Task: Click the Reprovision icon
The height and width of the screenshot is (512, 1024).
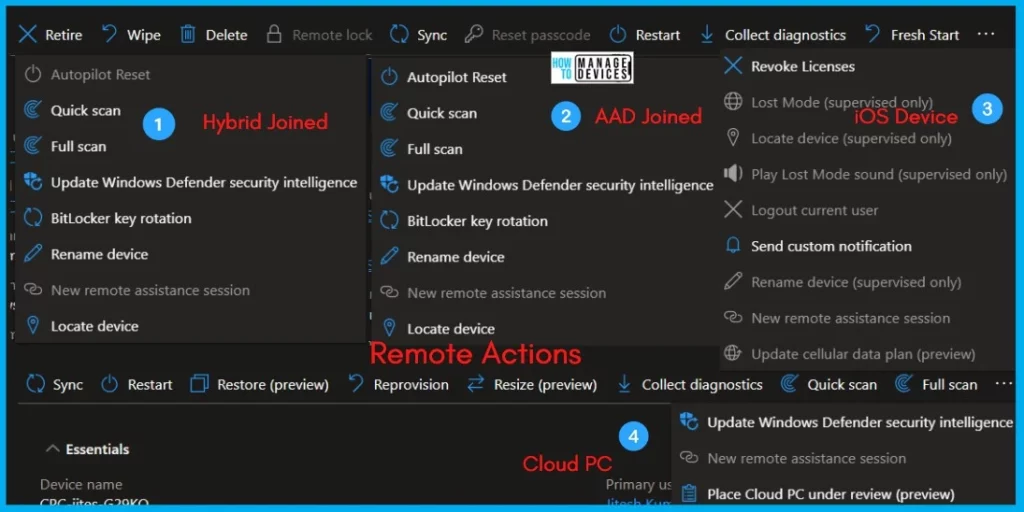Action: (x=356, y=384)
